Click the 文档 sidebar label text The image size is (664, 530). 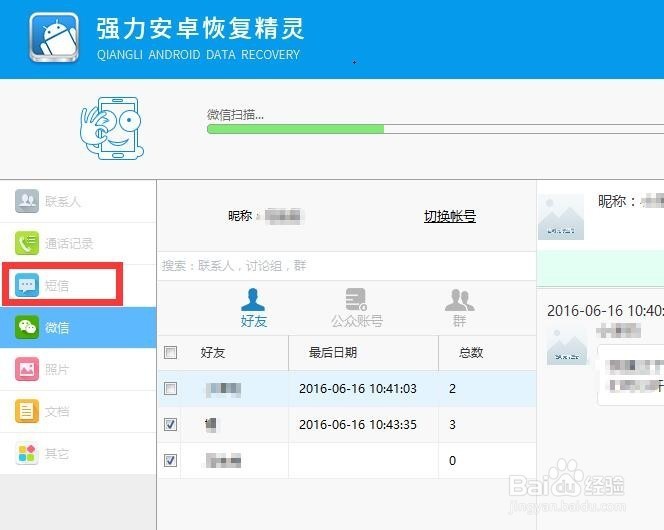(x=57, y=411)
